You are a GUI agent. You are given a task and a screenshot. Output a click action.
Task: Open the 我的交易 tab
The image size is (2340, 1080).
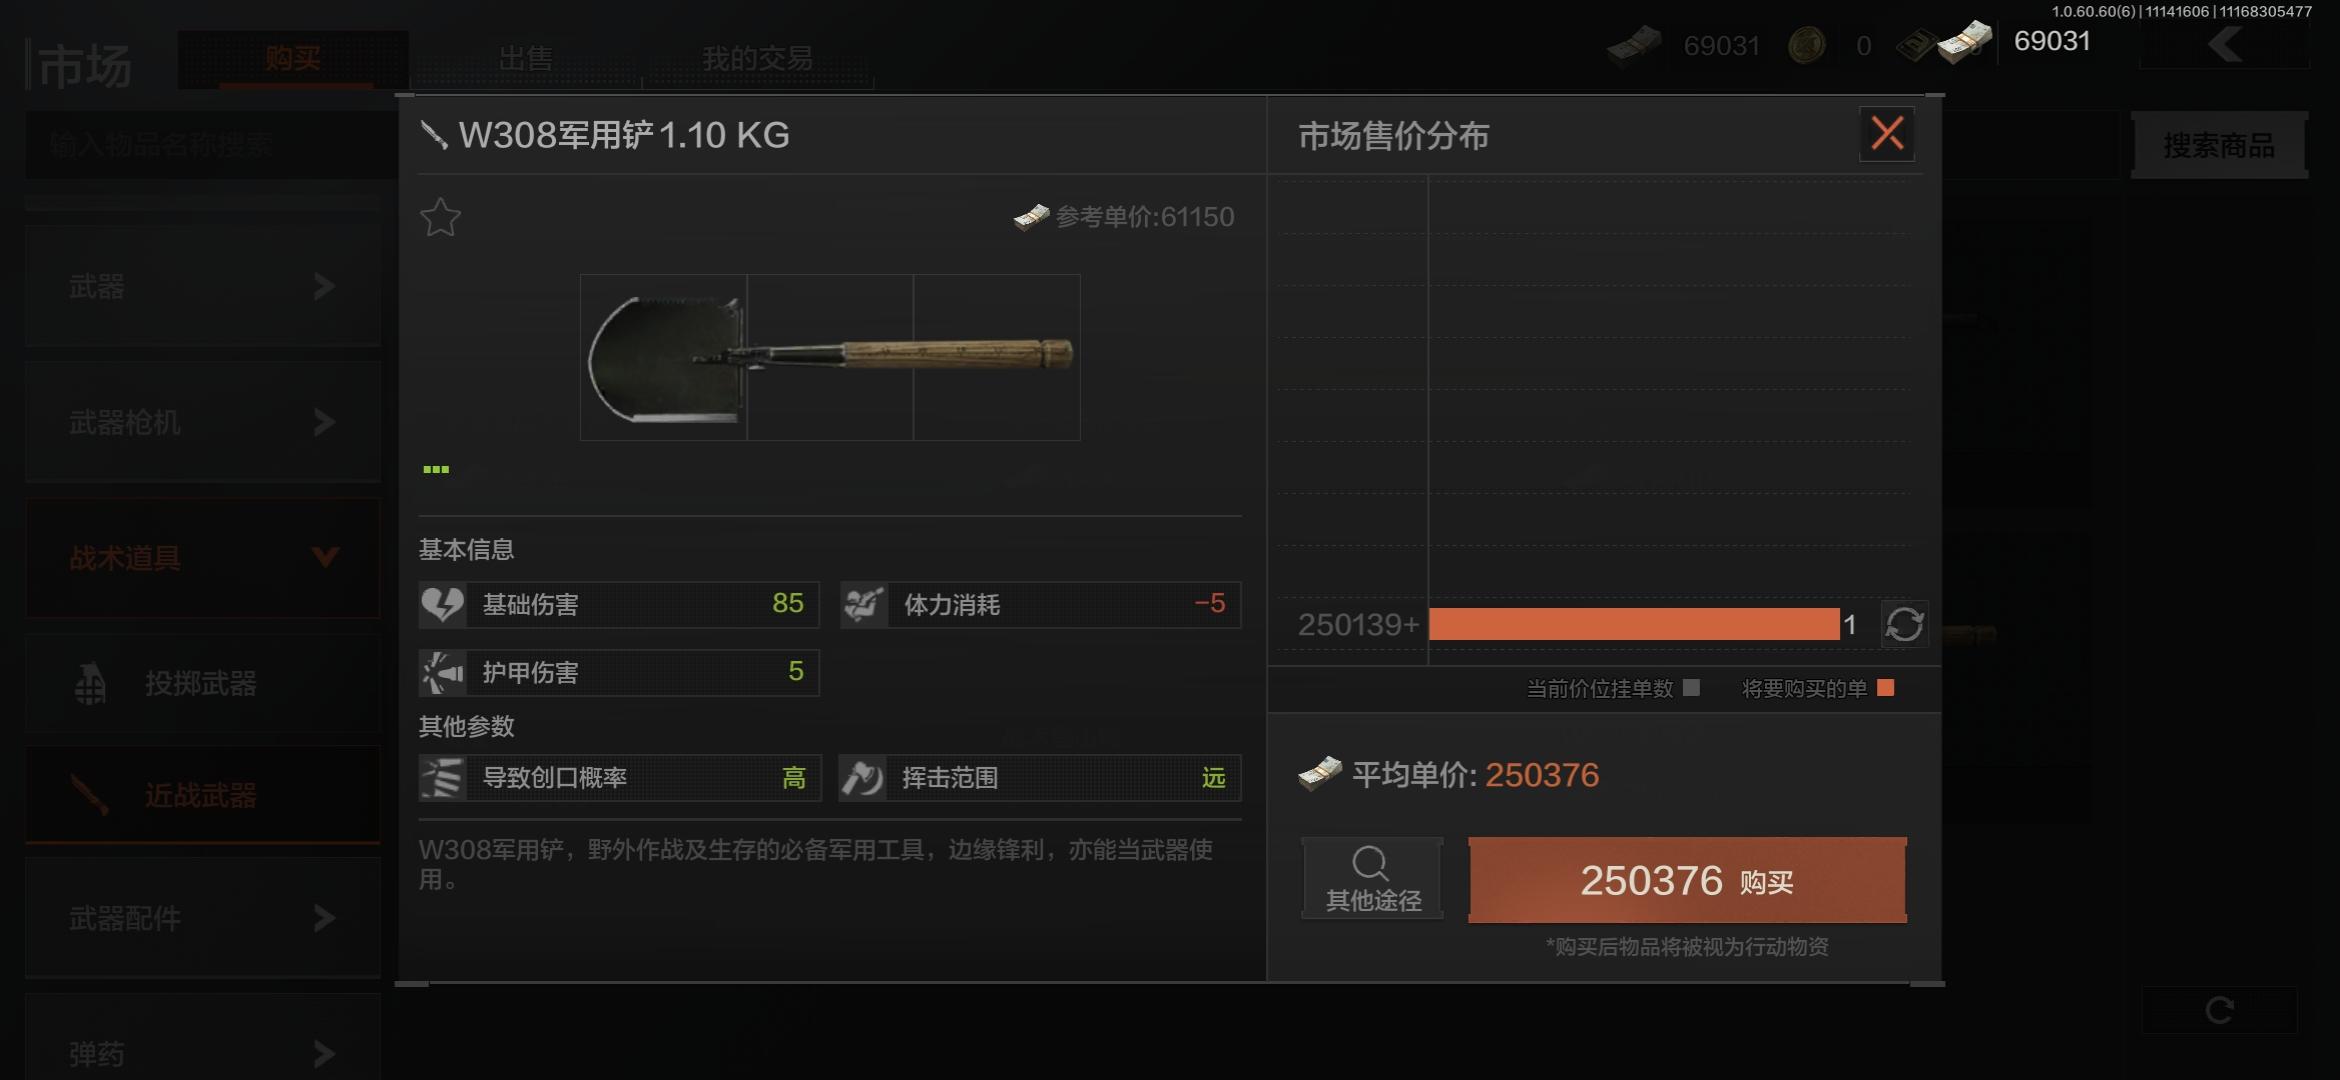(757, 59)
